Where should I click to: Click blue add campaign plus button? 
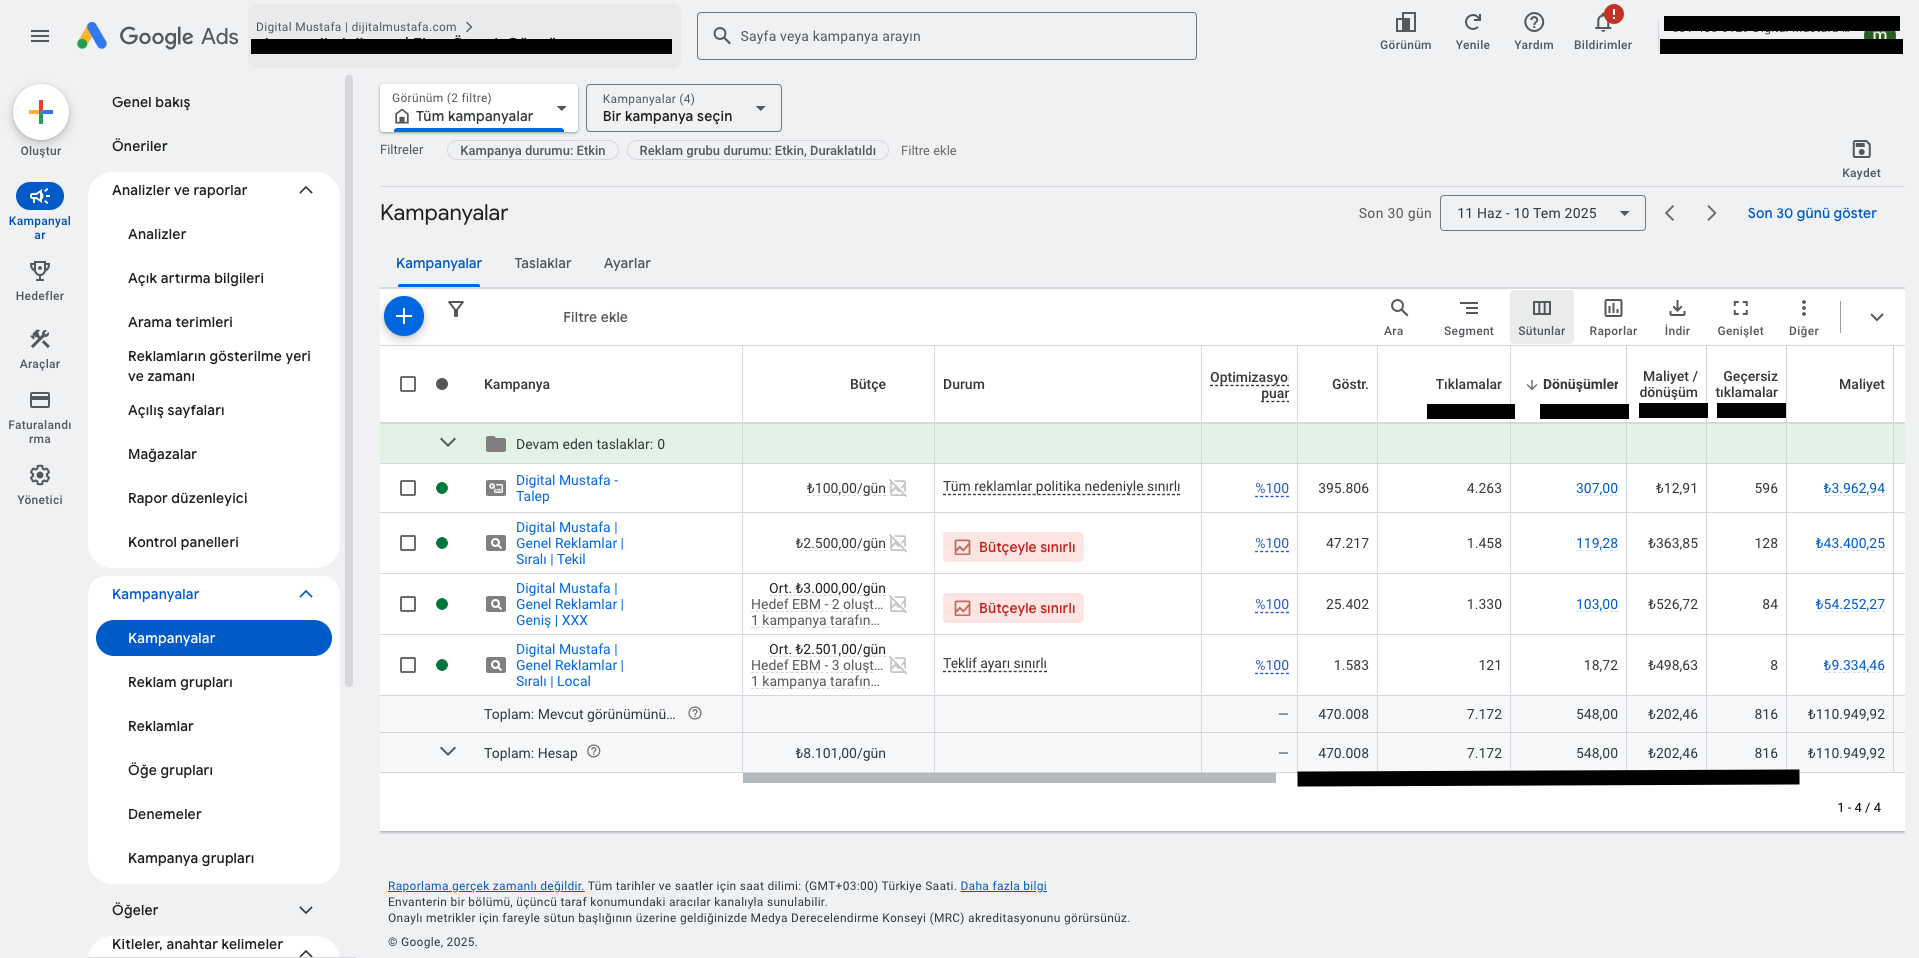(x=404, y=316)
